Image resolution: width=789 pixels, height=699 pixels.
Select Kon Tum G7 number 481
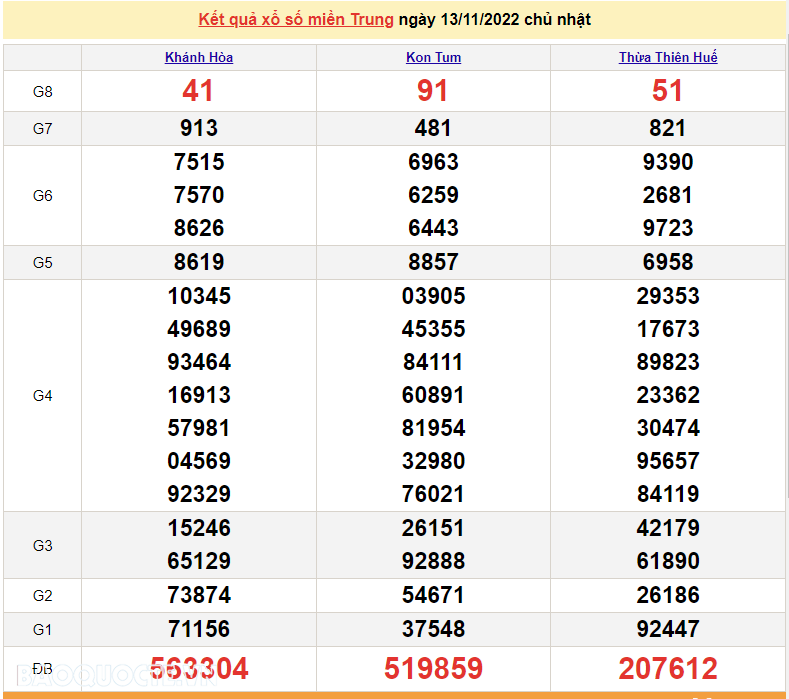tap(433, 128)
